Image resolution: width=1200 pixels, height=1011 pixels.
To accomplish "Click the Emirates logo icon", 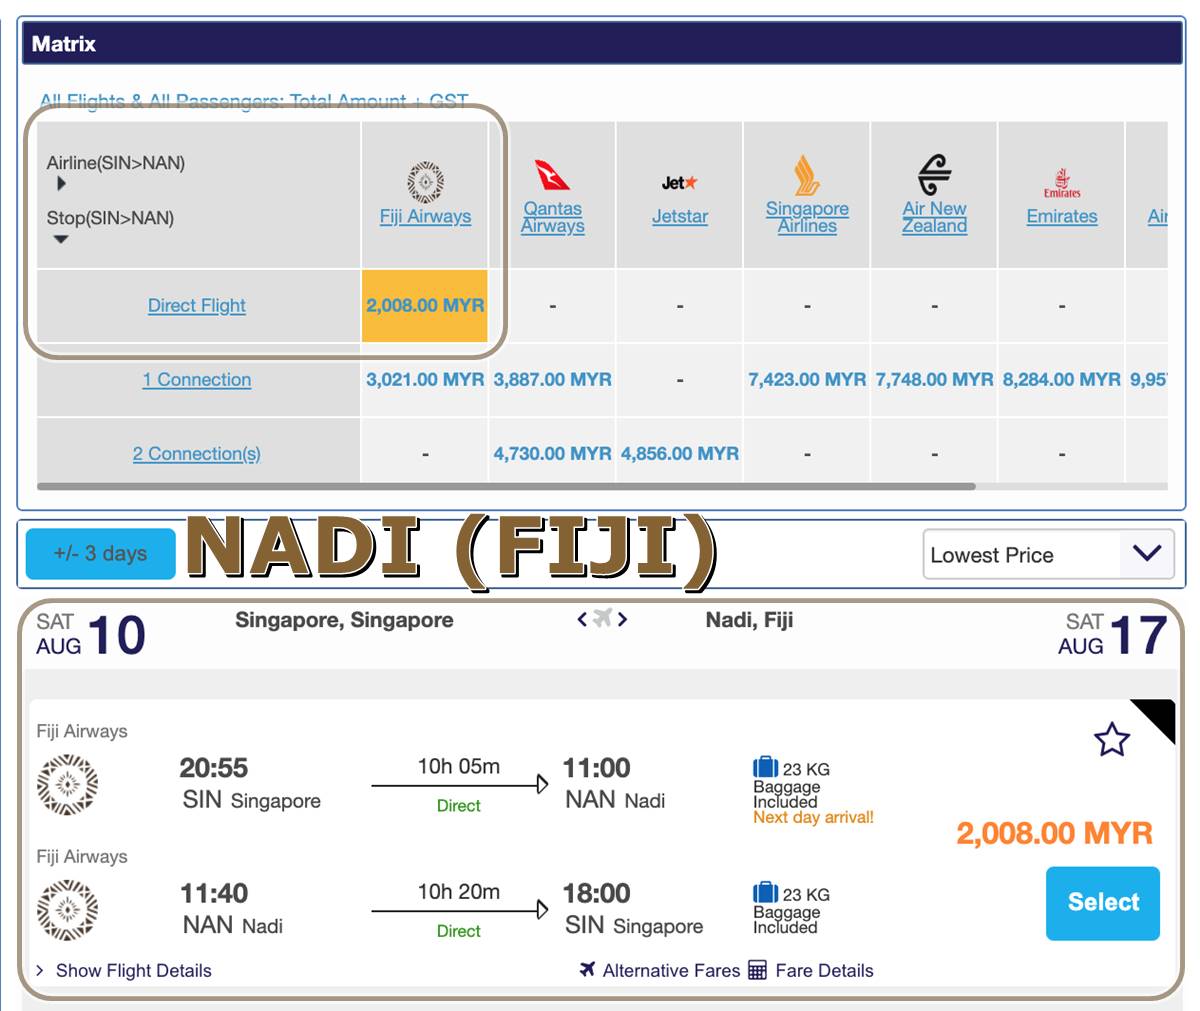I will pyautogui.click(x=1062, y=182).
